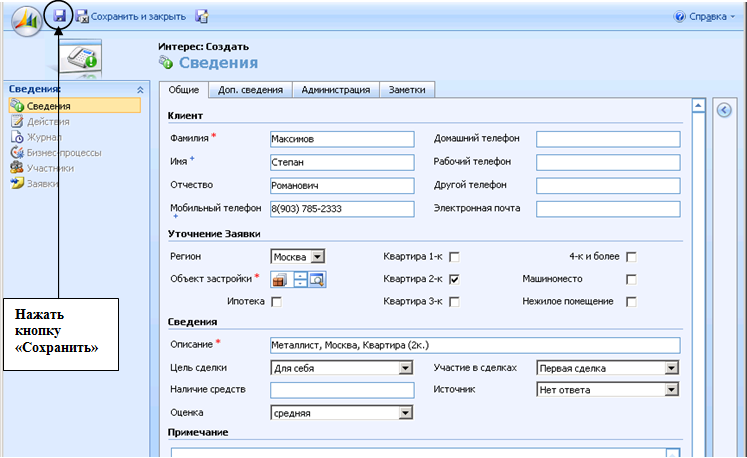Expand the right side pane arrow
The width and height of the screenshot is (747, 458).
pos(724,111)
